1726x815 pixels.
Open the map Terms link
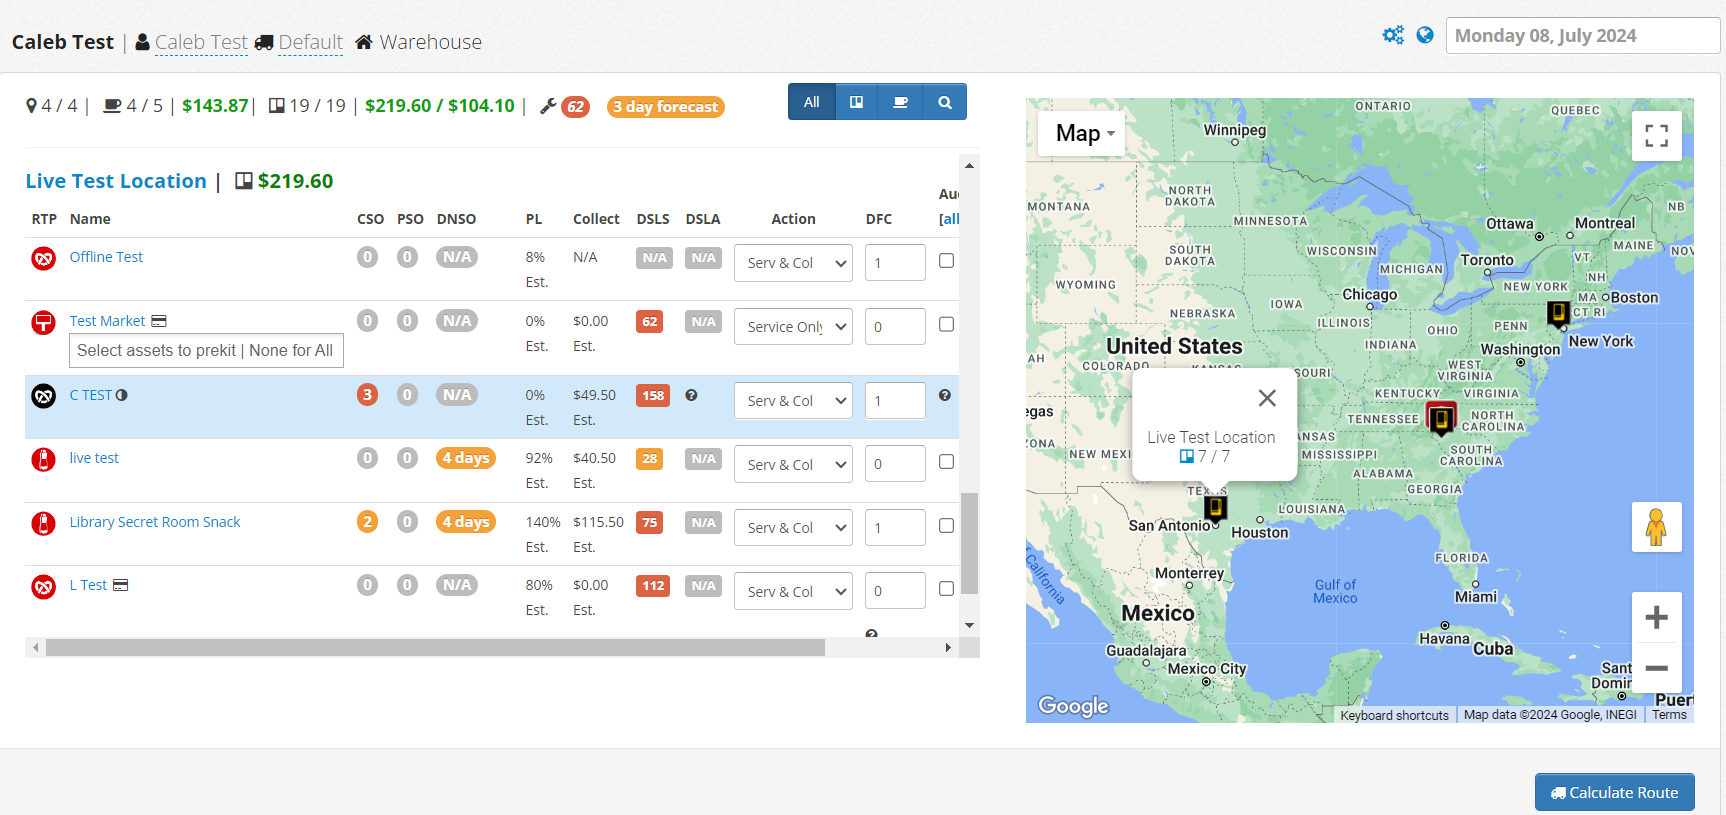pyautogui.click(x=1669, y=715)
